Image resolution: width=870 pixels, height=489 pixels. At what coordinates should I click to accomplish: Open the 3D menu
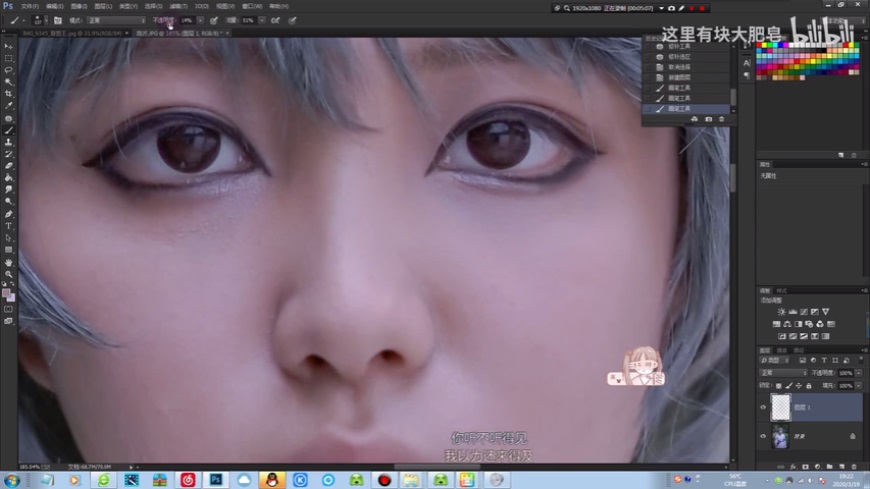pyautogui.click(x=201, y=6)
